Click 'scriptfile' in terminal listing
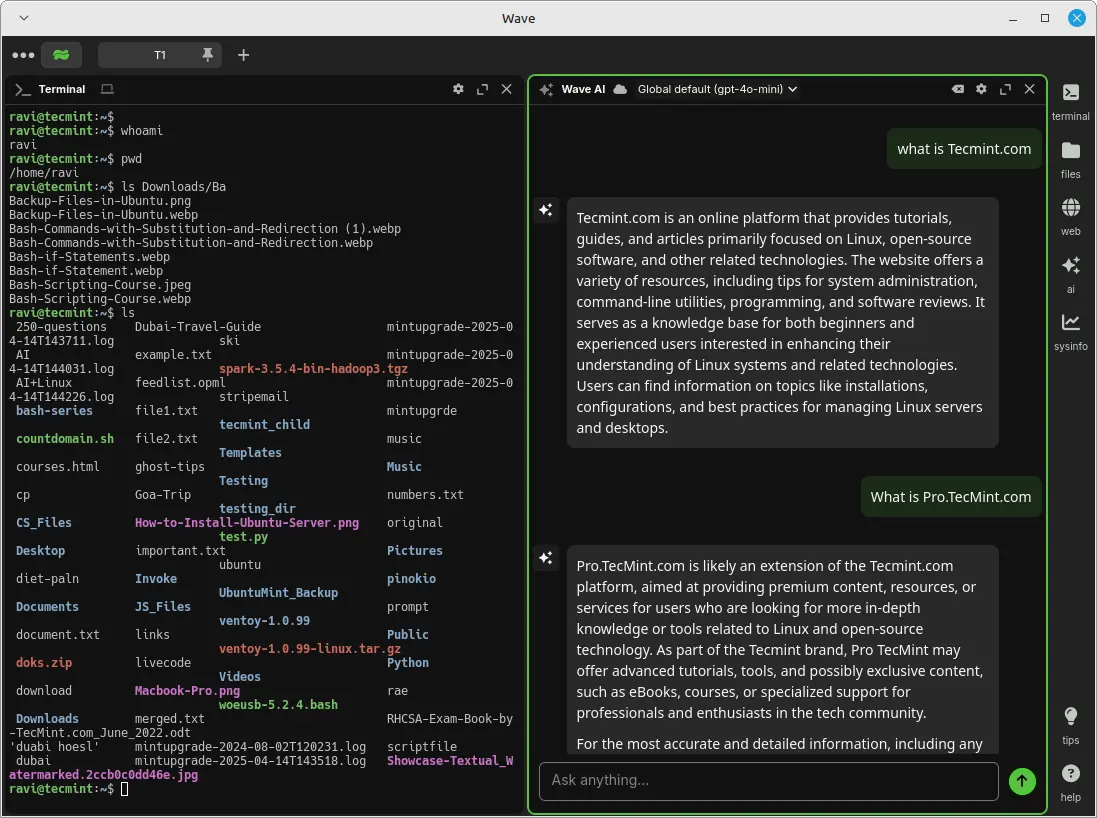Screen dimensions: 1097x818 pos(421,747)
